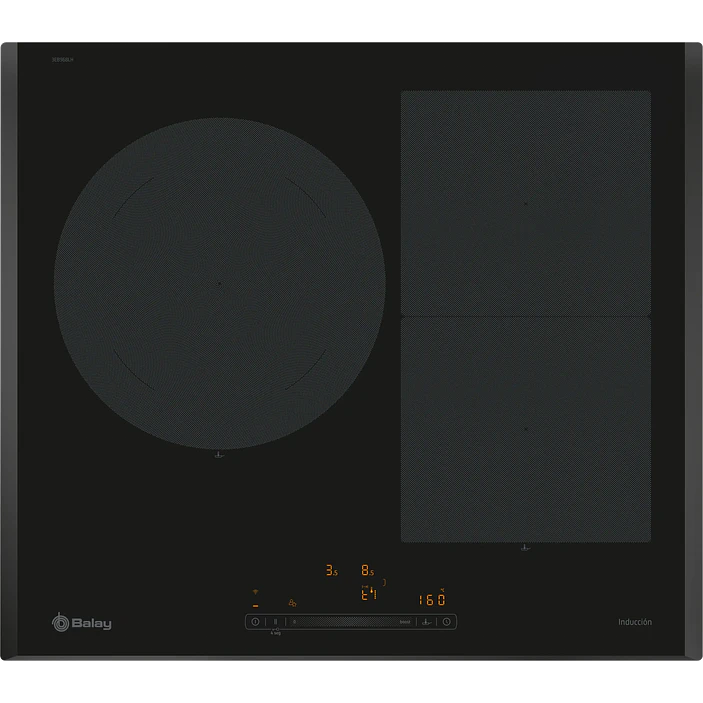703x703 pixels.
Task: Tap the pause icon above the 4 seg key-lock mark
Action: [275, 621]
